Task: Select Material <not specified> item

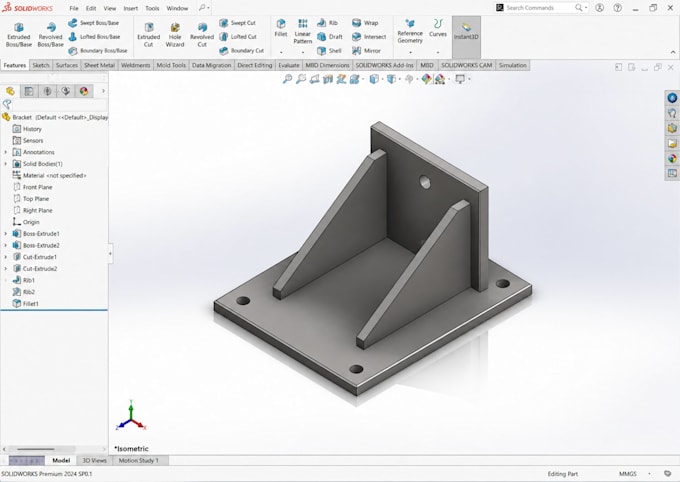Action: (49, 176)
